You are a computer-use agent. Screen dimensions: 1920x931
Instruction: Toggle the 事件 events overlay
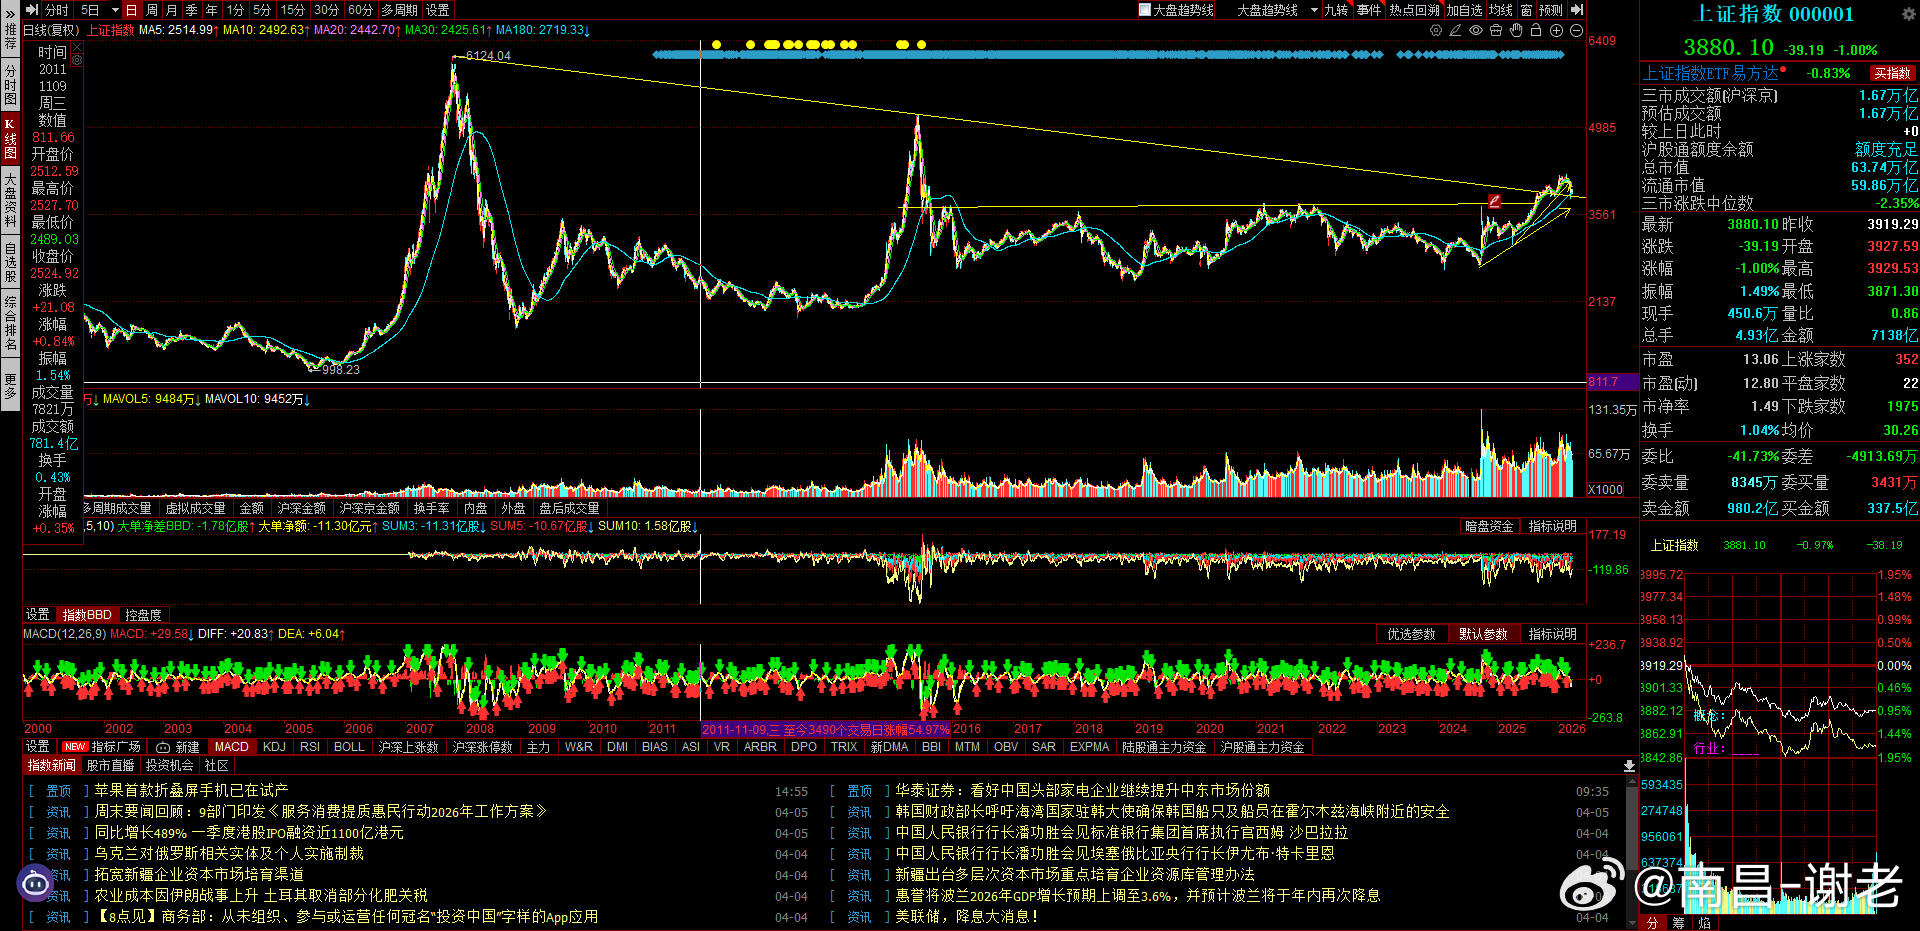pyautogui.click(x=1369, y=10)
